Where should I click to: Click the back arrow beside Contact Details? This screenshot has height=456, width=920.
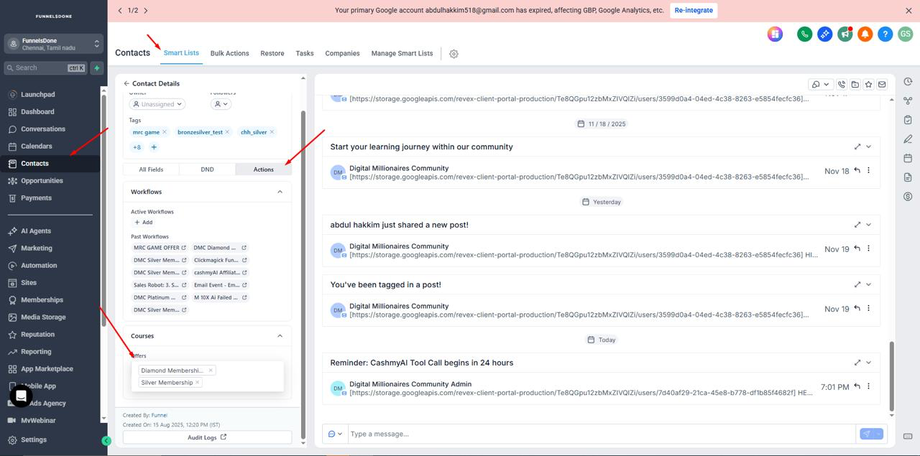tap(127, 83)
